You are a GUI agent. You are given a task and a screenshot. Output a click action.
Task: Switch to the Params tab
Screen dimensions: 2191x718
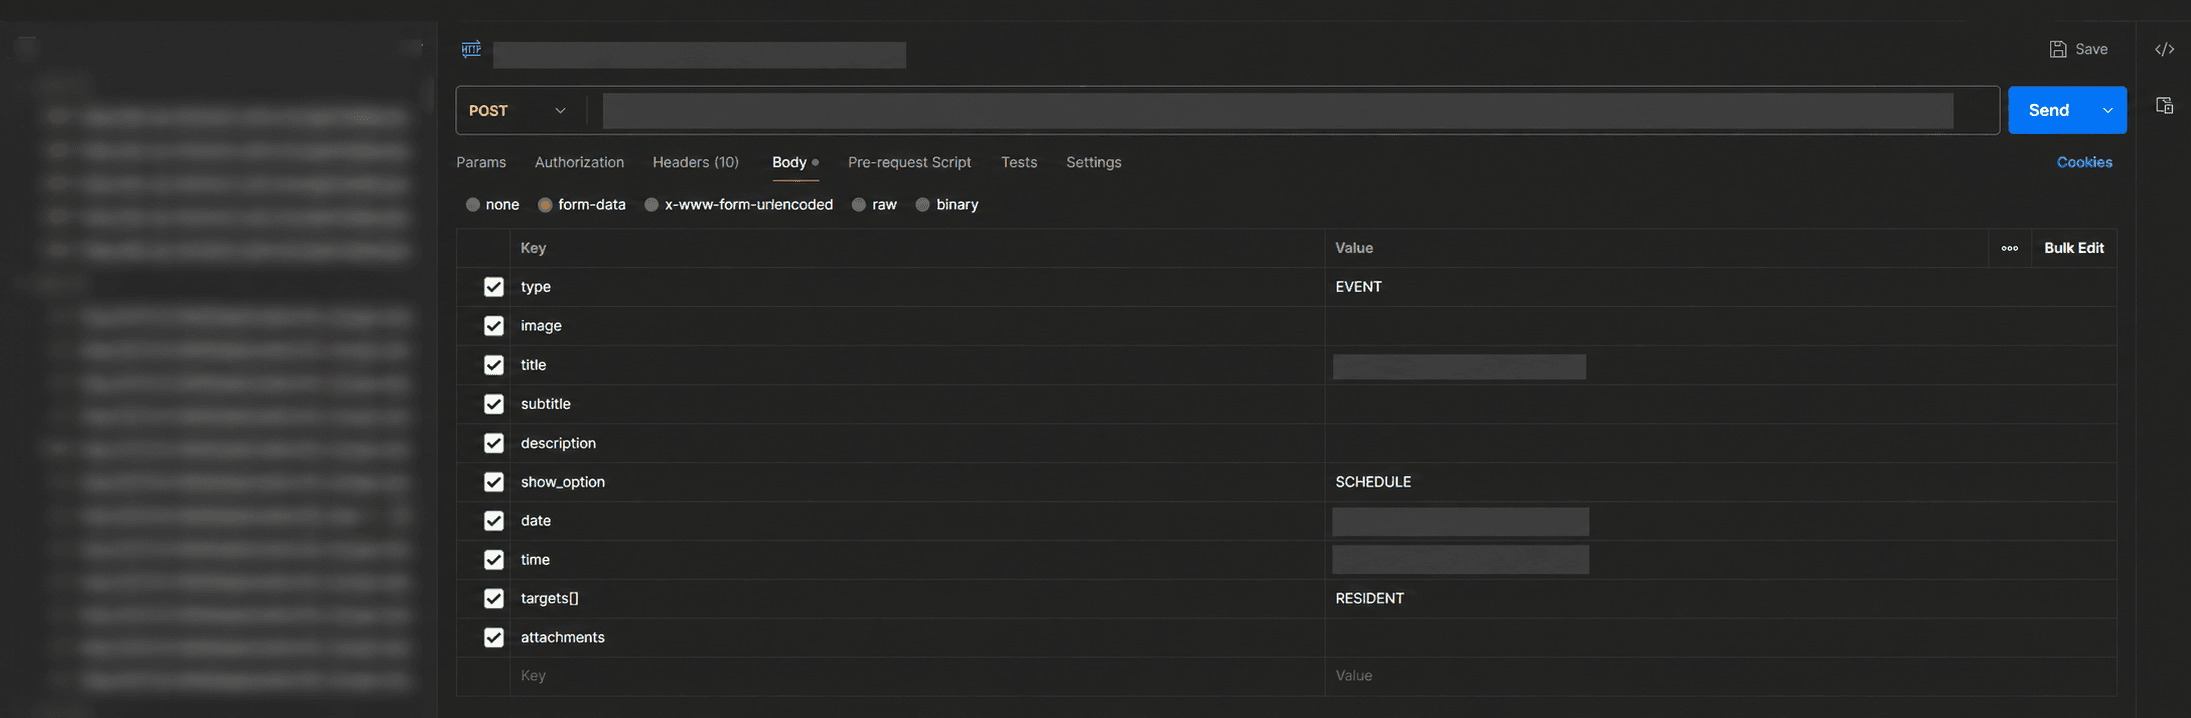pyautogui.click(x=481, y=162)
